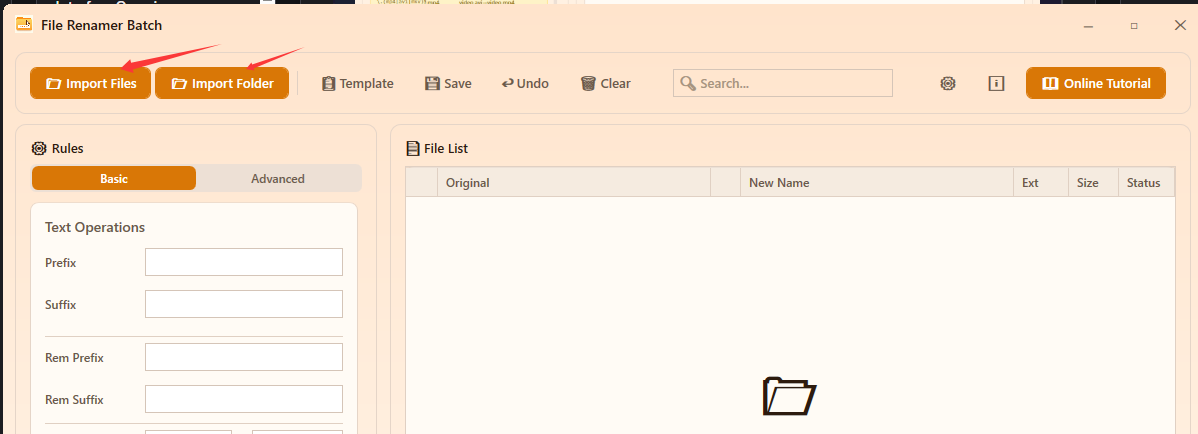Sort by the New Name column header
This screenshot has height=434, width=1198.
(x=878, y=183)
